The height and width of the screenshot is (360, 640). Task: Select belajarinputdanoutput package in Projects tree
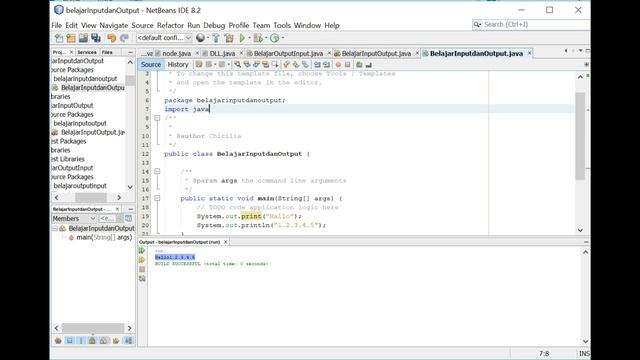(x=85, y=79)
